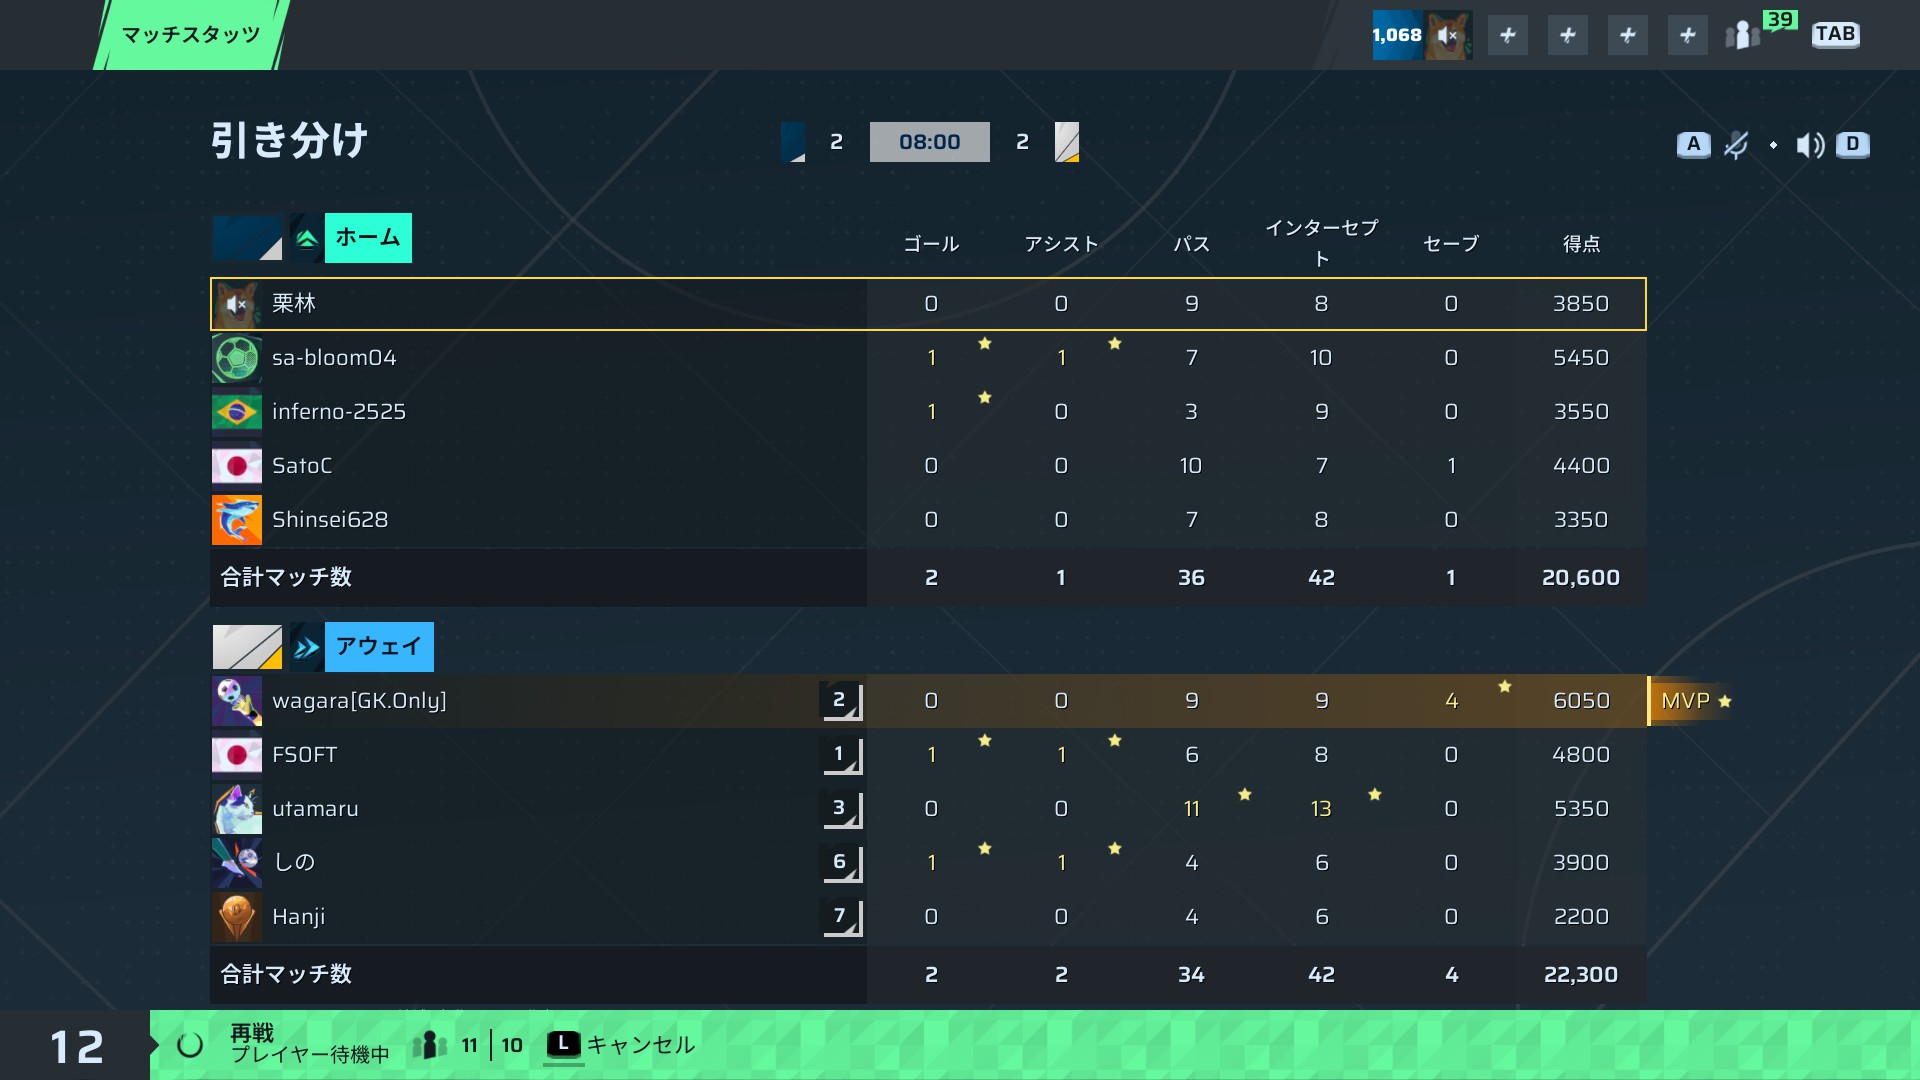Click the home team banner flag
This screenshot has height=1080, width=1920.
click(x=247, y=238)
